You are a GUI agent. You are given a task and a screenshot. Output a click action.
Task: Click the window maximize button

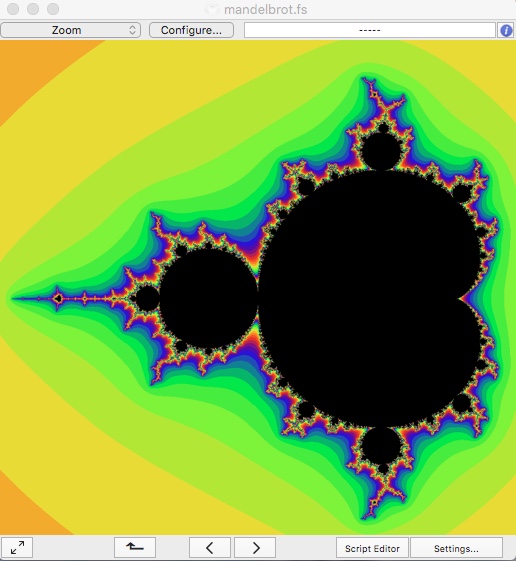point(53,9)
